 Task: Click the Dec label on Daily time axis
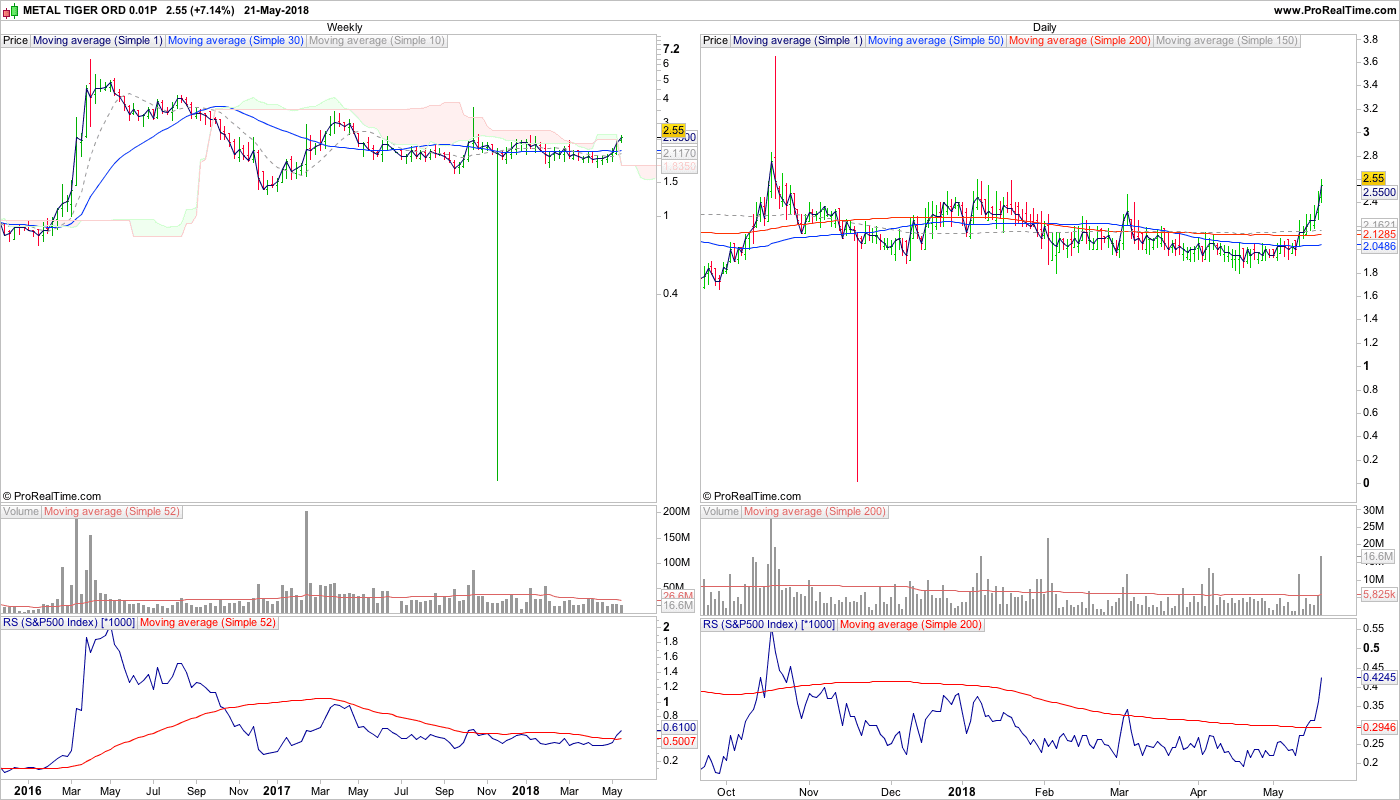[889, 790]
